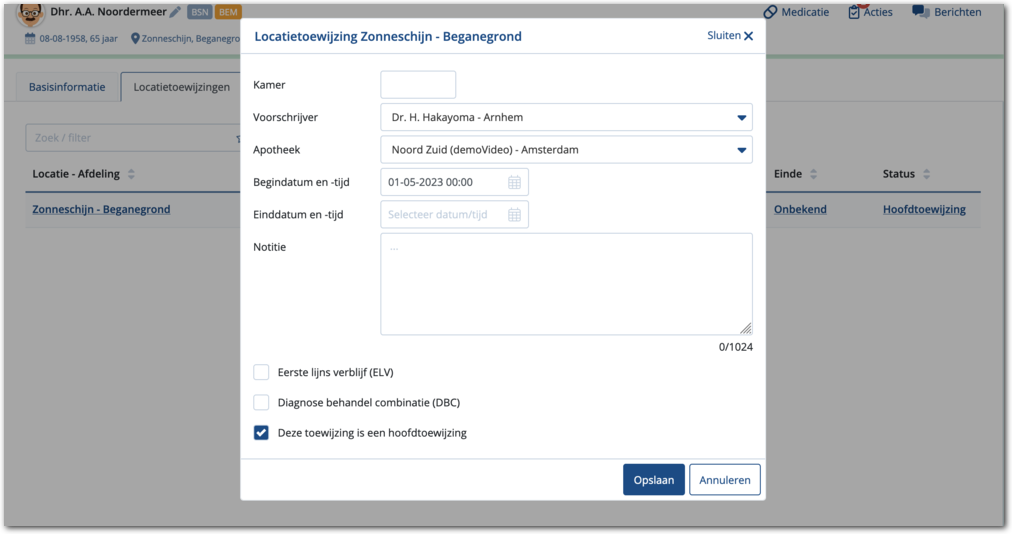
Task: Click the pencil edit icon beside patient name
Action: [x=176, y=12]
